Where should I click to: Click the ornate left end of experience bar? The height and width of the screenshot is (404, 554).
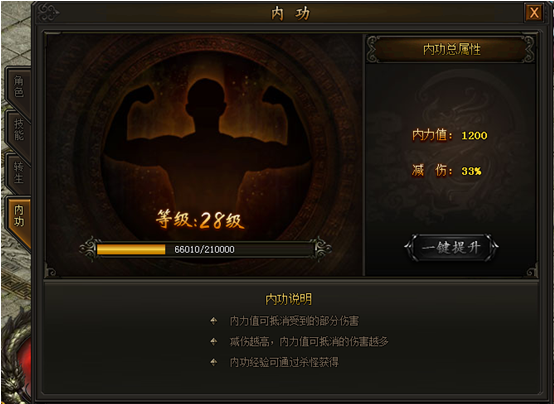(88, 249)
